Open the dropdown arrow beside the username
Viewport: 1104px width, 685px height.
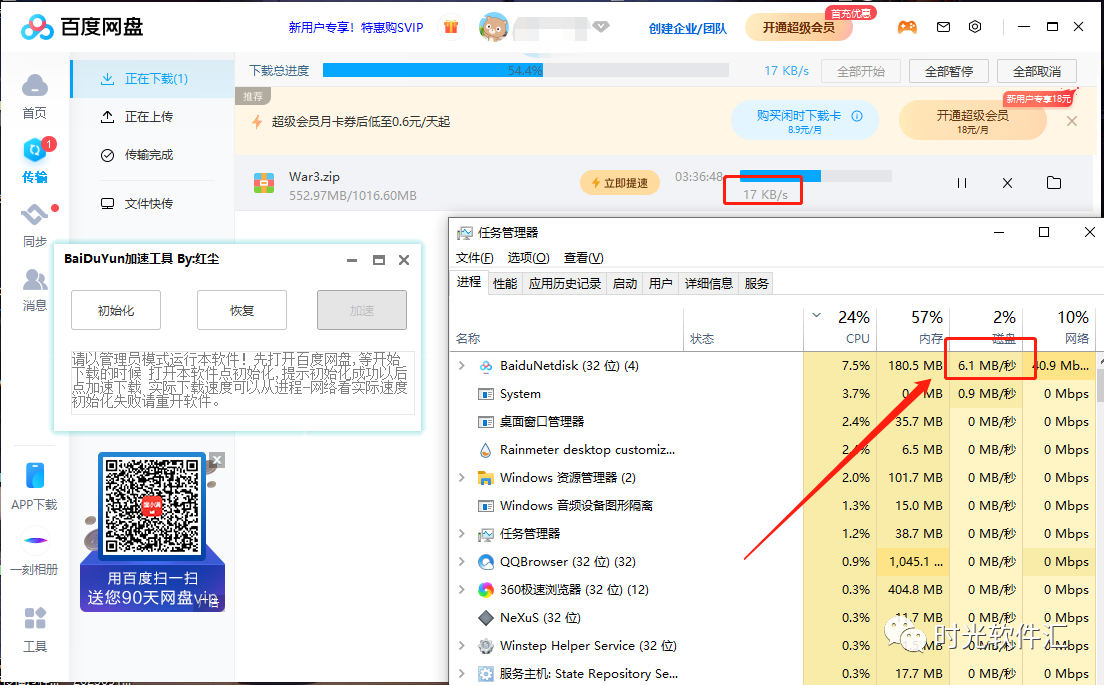pyautogui.click(x=601, y=27)
